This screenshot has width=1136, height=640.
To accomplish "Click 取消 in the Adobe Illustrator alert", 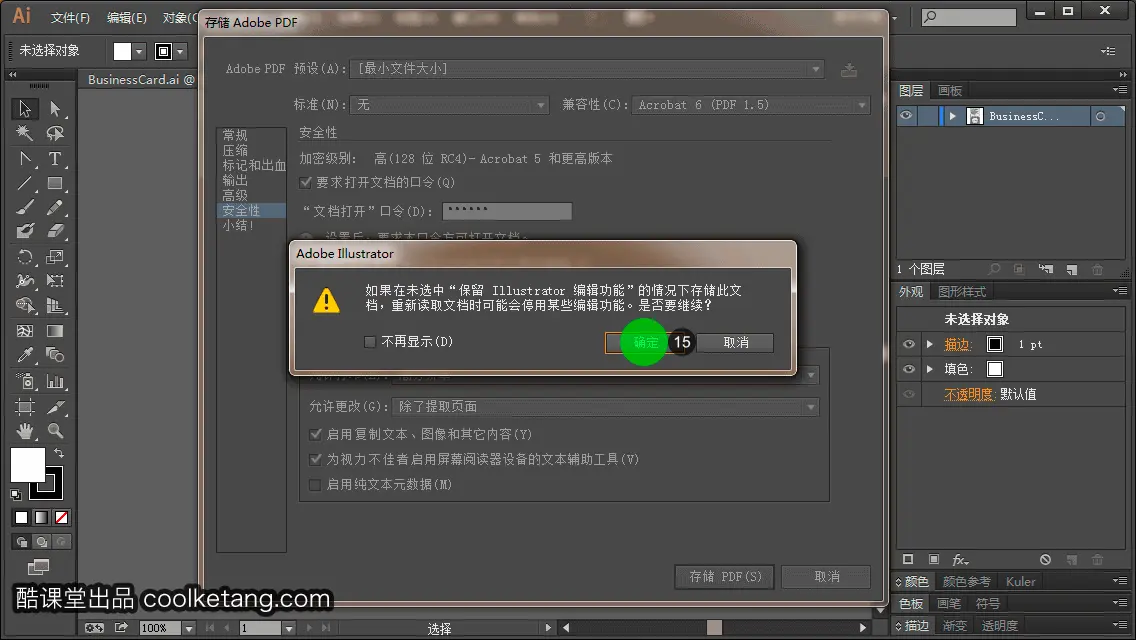I will click(x=736, y=342).
